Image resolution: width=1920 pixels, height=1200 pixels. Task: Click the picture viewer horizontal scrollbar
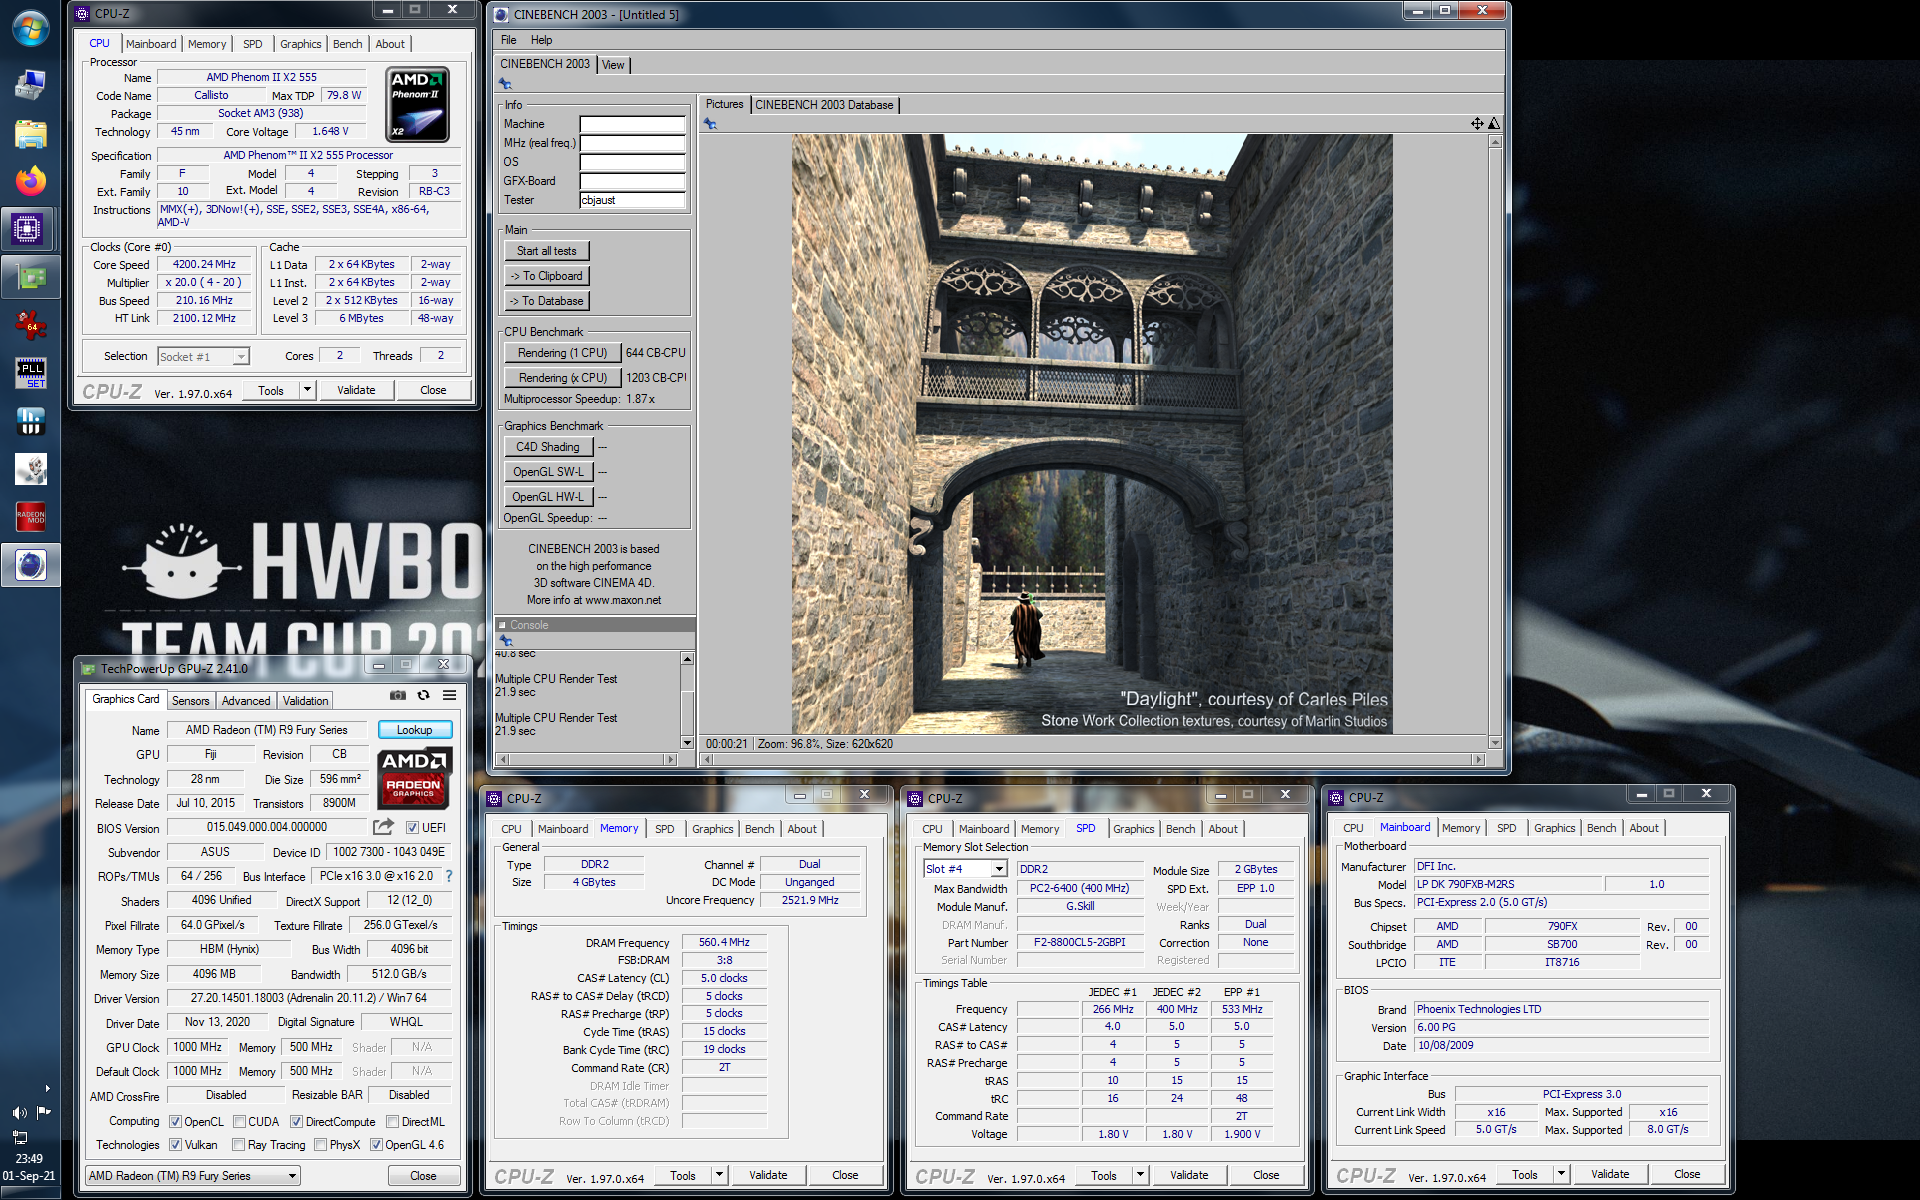coord(1093,759)
